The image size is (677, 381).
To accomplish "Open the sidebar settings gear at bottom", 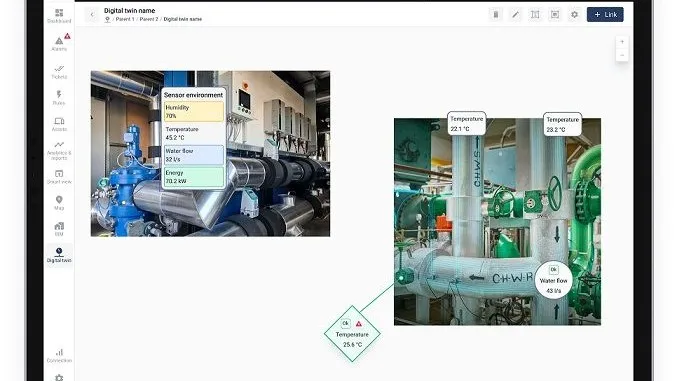I will click(59, 378).
